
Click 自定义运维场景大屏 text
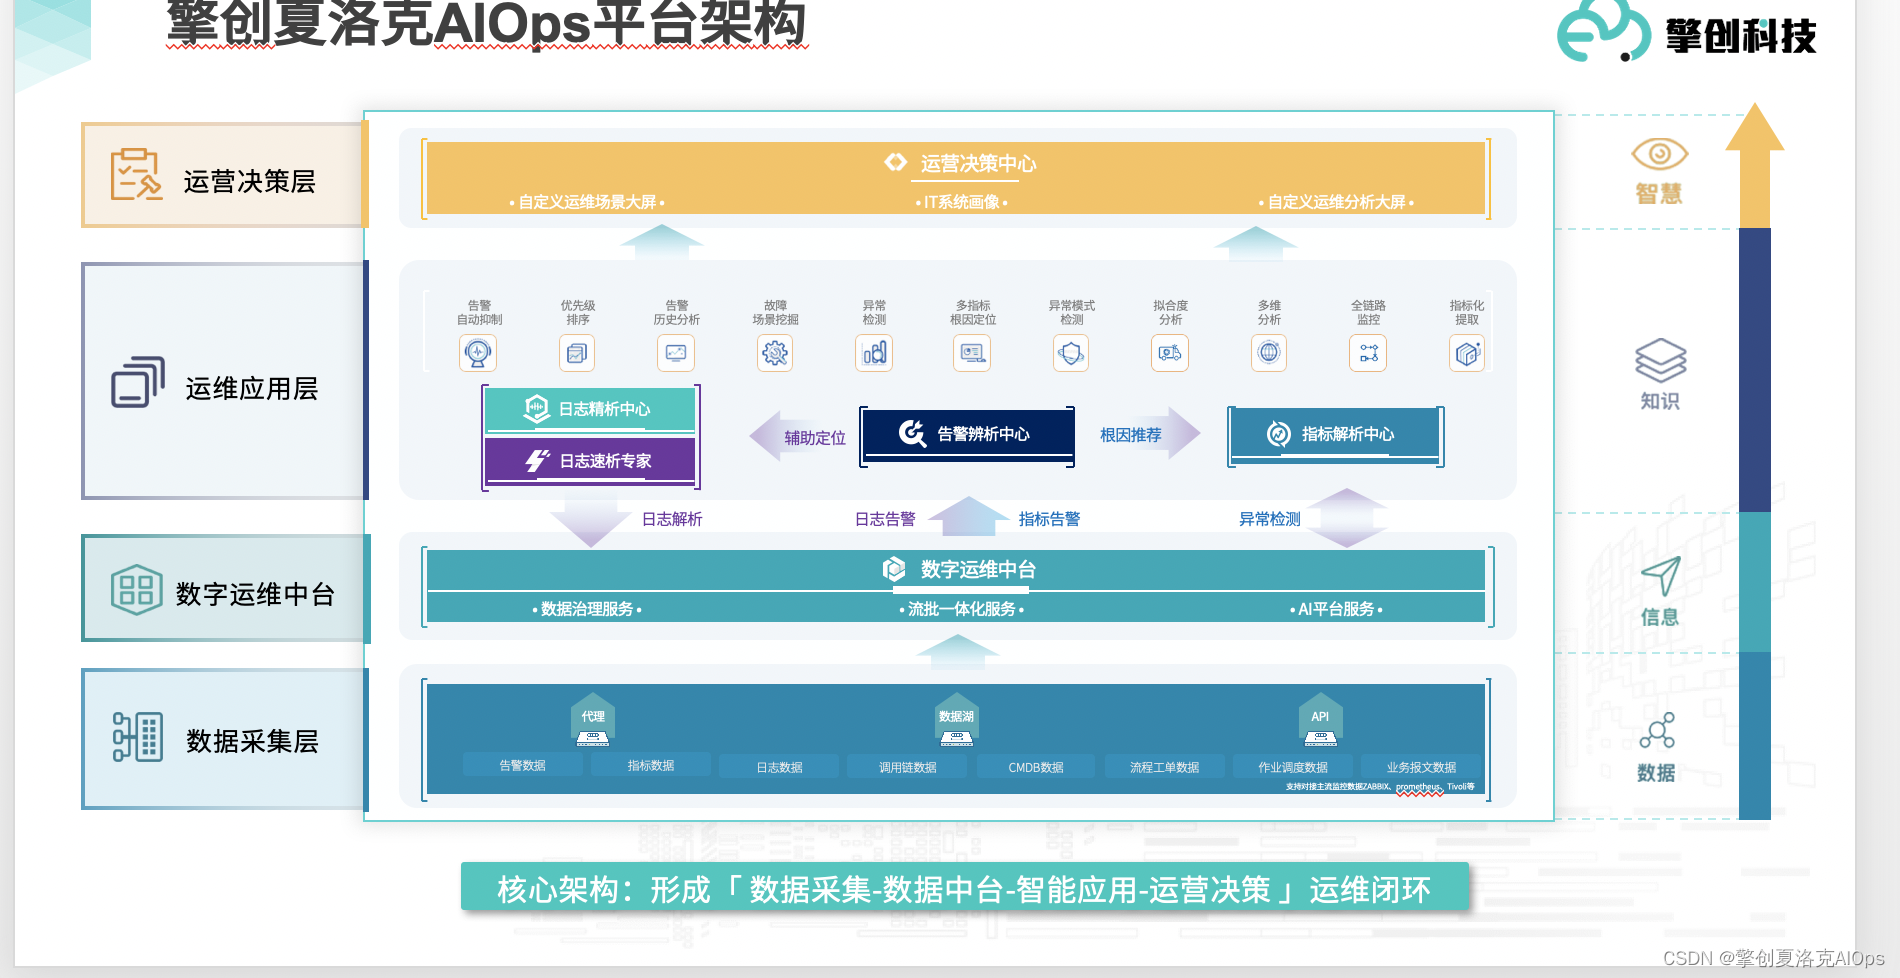pos(587,202)
